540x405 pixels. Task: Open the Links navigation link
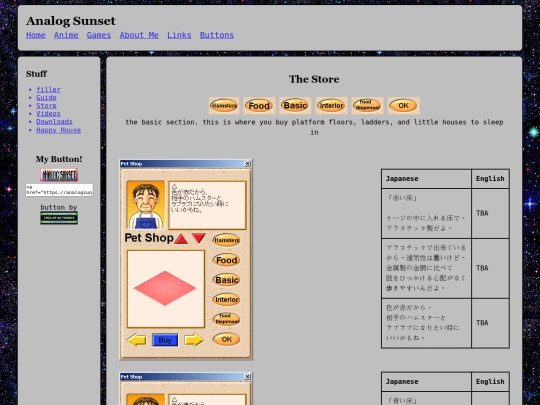(179, 35)
